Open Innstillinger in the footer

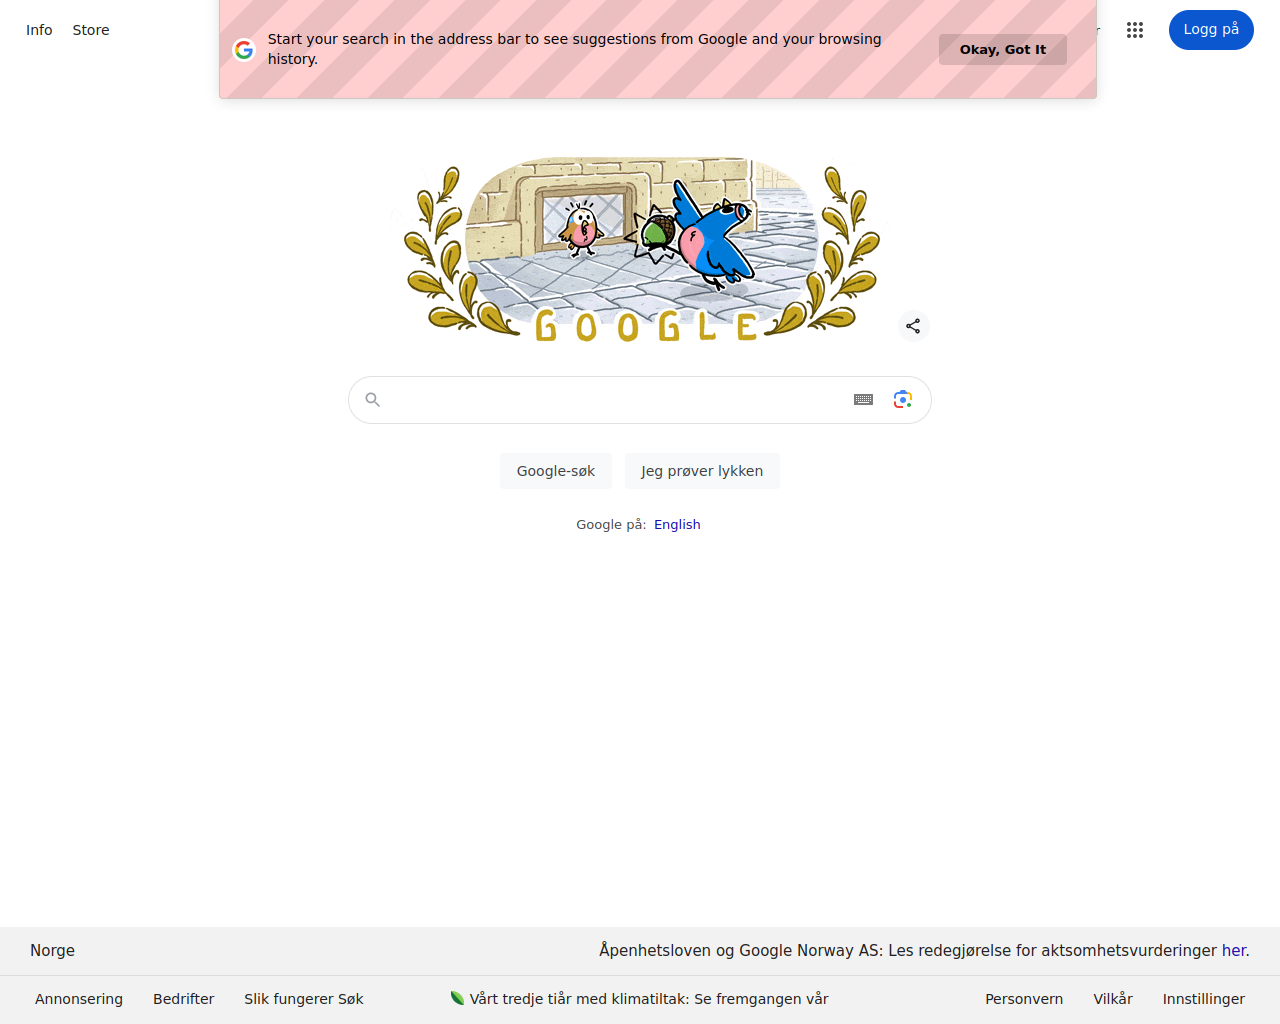pyautogui.click(x=1204, y=999)
